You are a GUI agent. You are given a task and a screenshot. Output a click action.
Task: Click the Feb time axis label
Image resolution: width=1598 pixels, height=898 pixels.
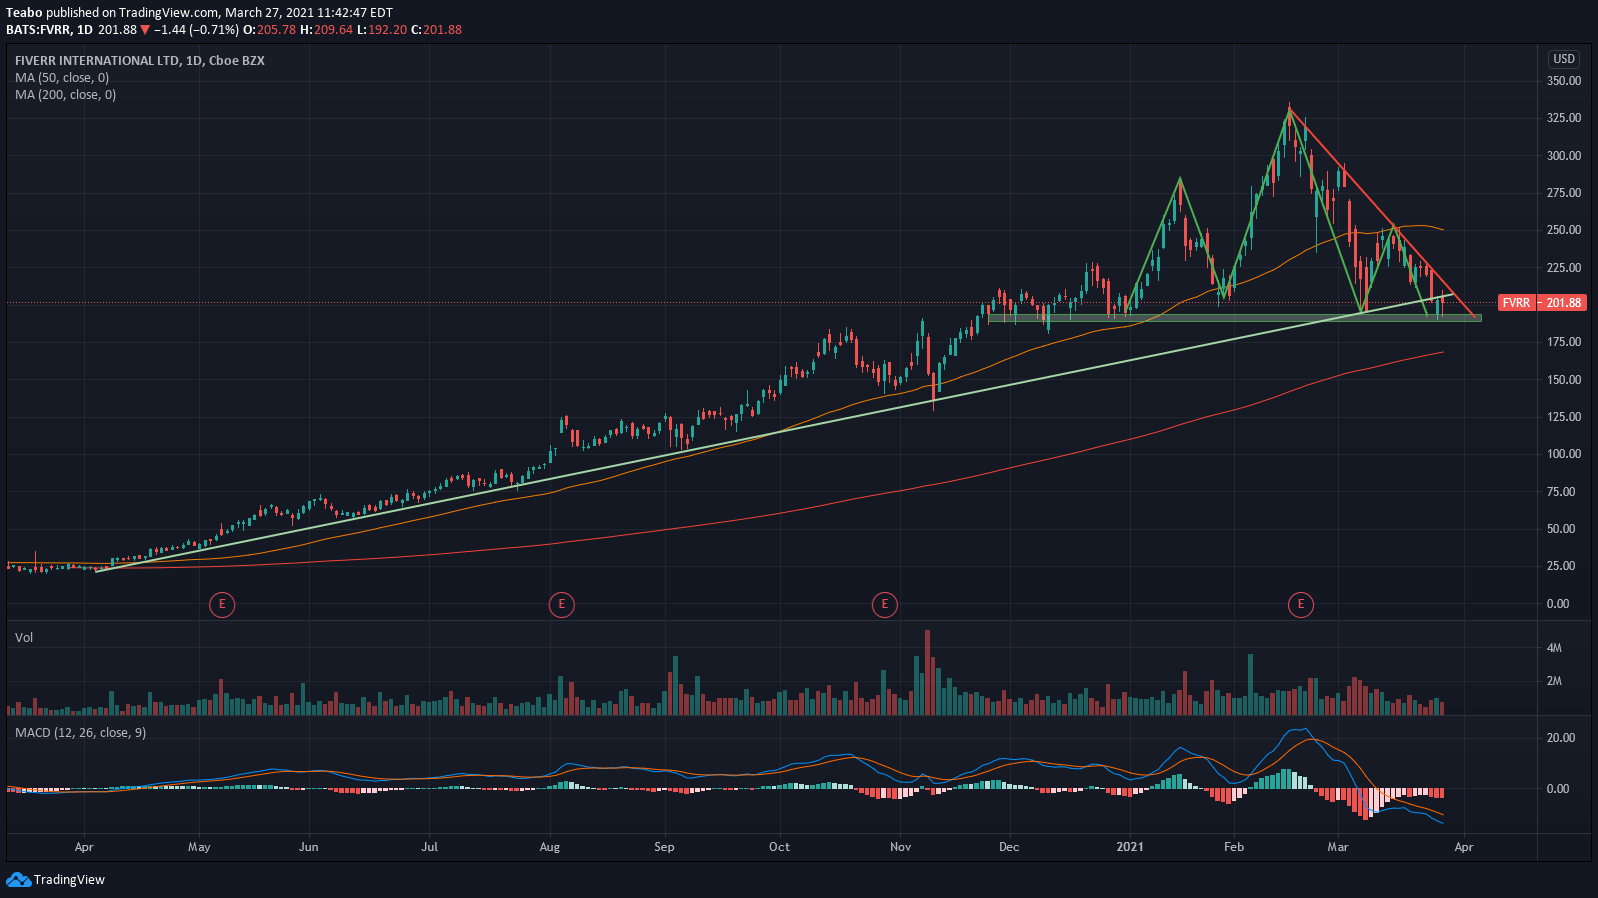pyautogui.click(x=1234, y=847)
